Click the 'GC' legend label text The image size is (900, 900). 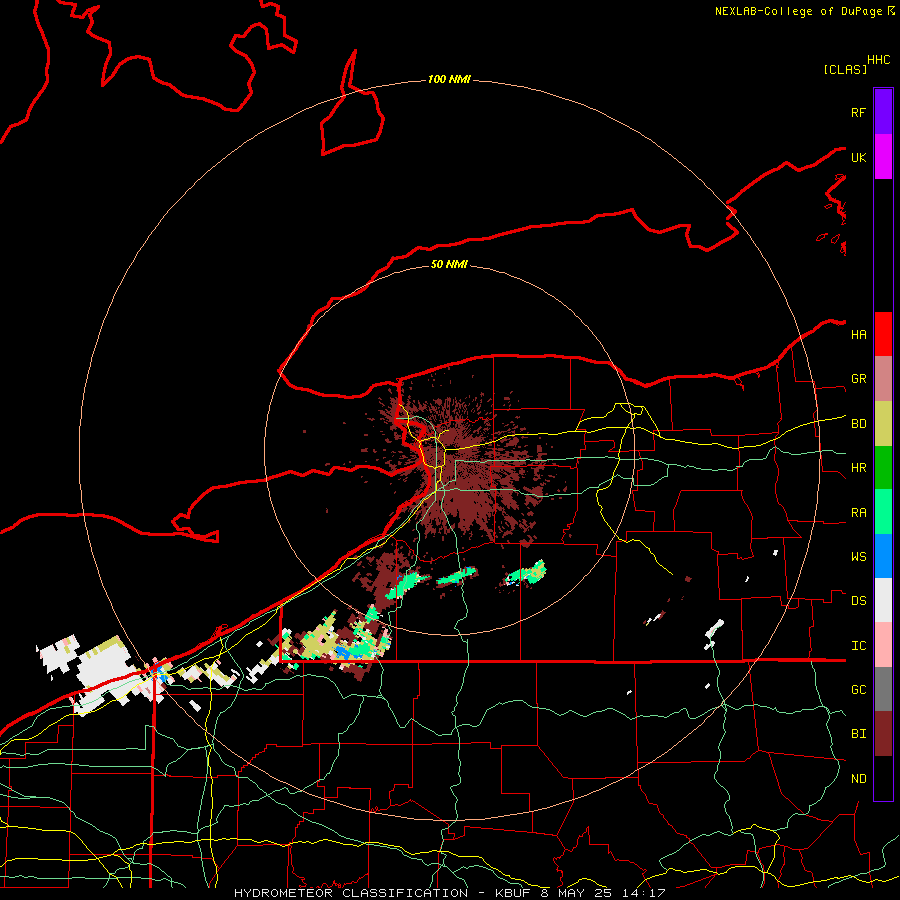pos(858,690)
